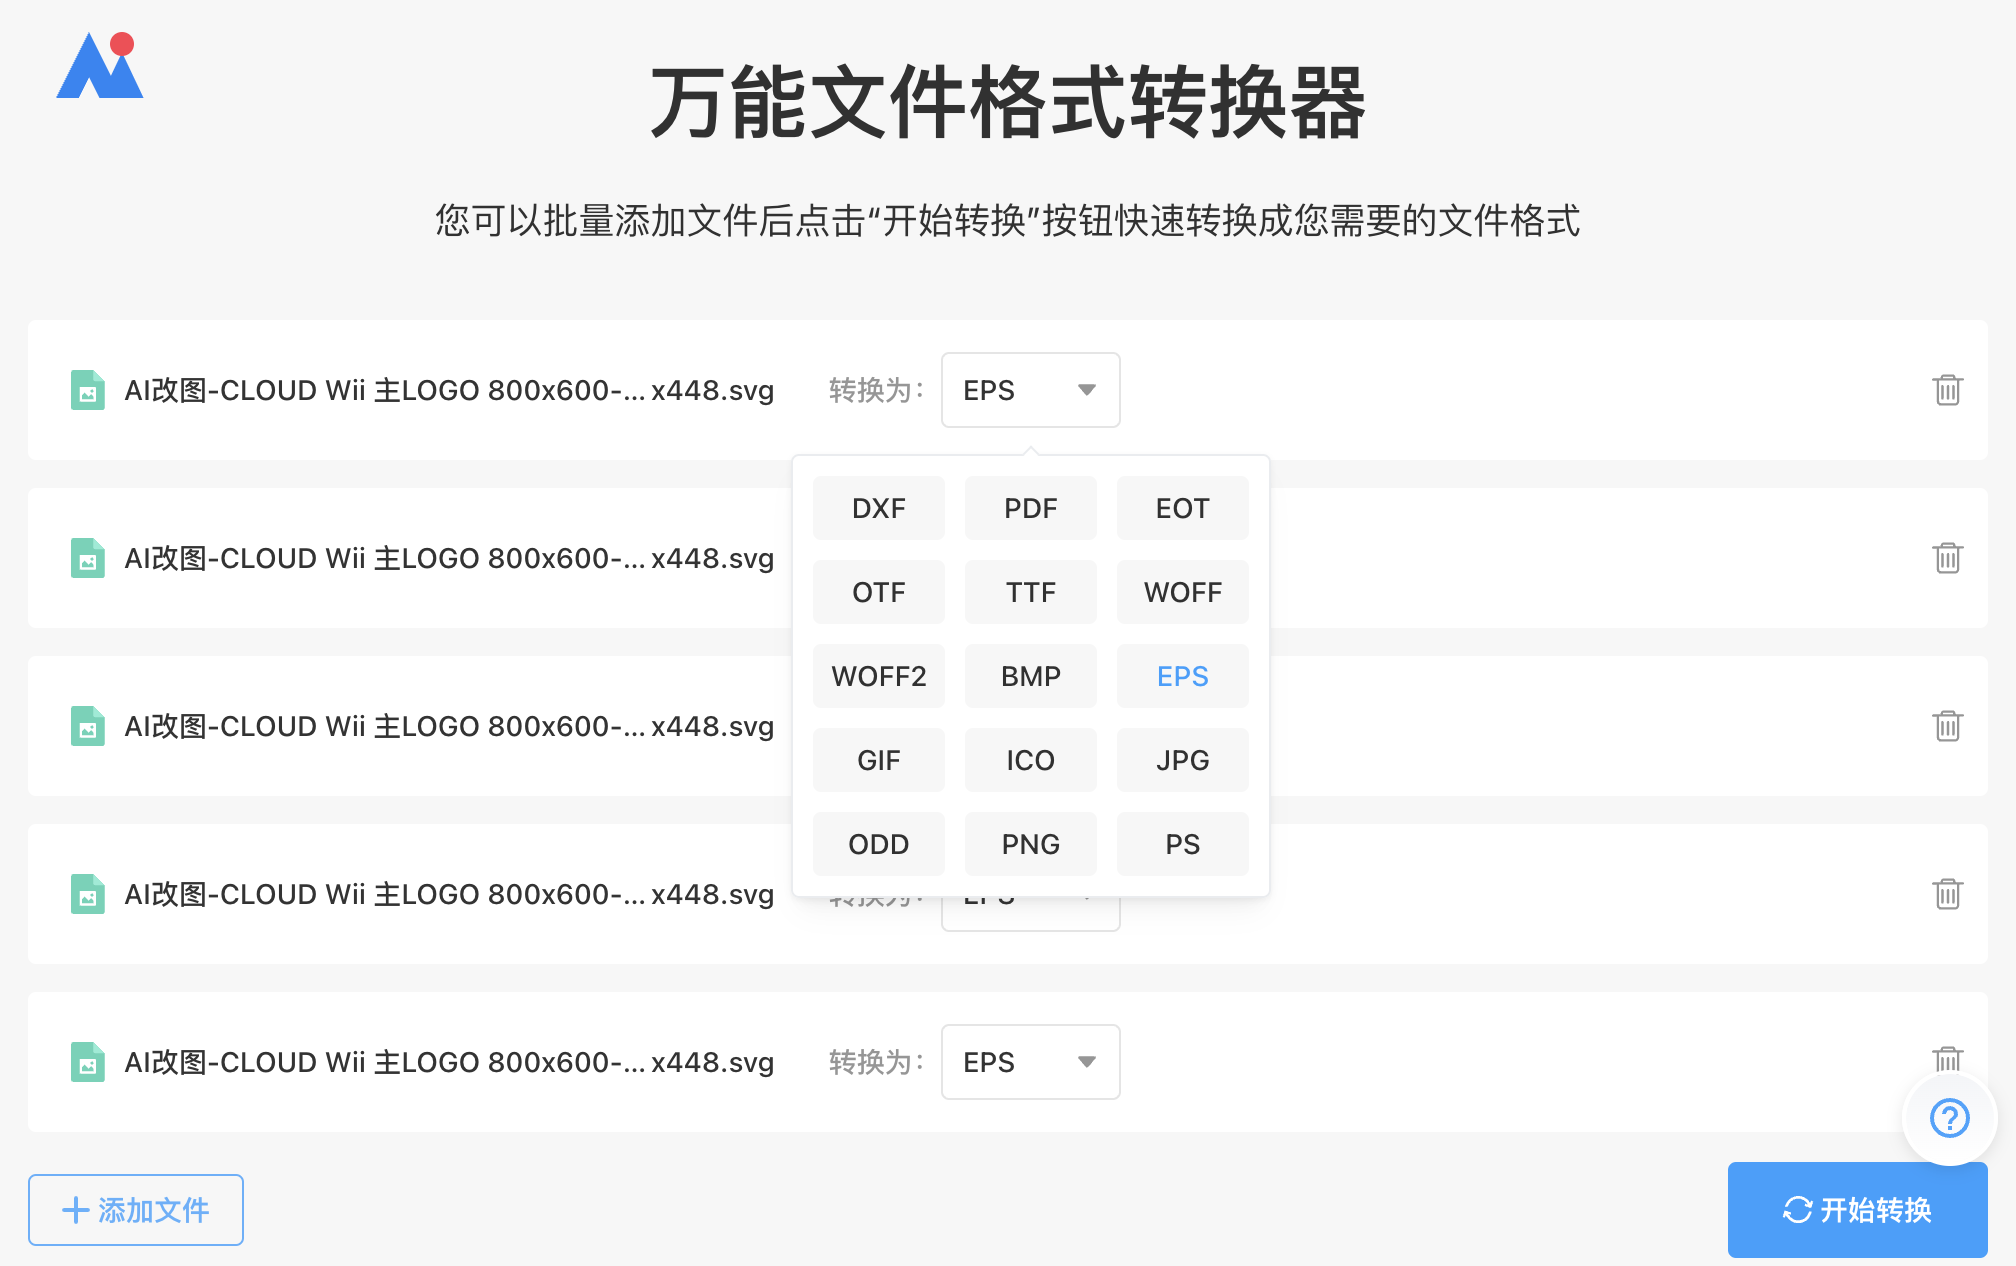Pick JPG in the format popup

tap(1182, 760)
